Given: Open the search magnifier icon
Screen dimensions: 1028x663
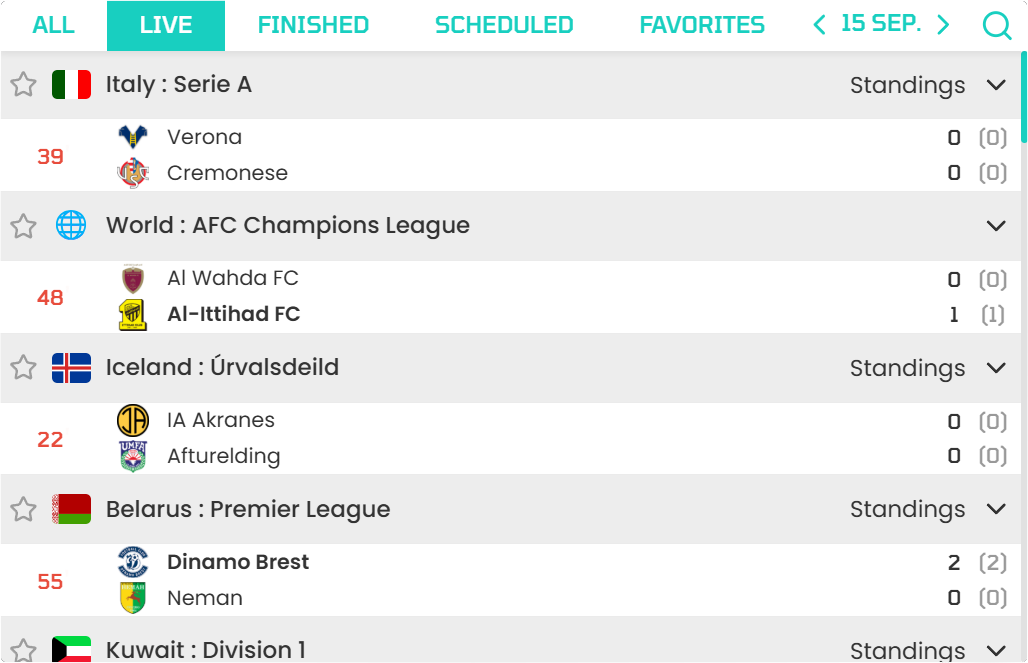Looking at the screenshot, I should tap(997, 25).
